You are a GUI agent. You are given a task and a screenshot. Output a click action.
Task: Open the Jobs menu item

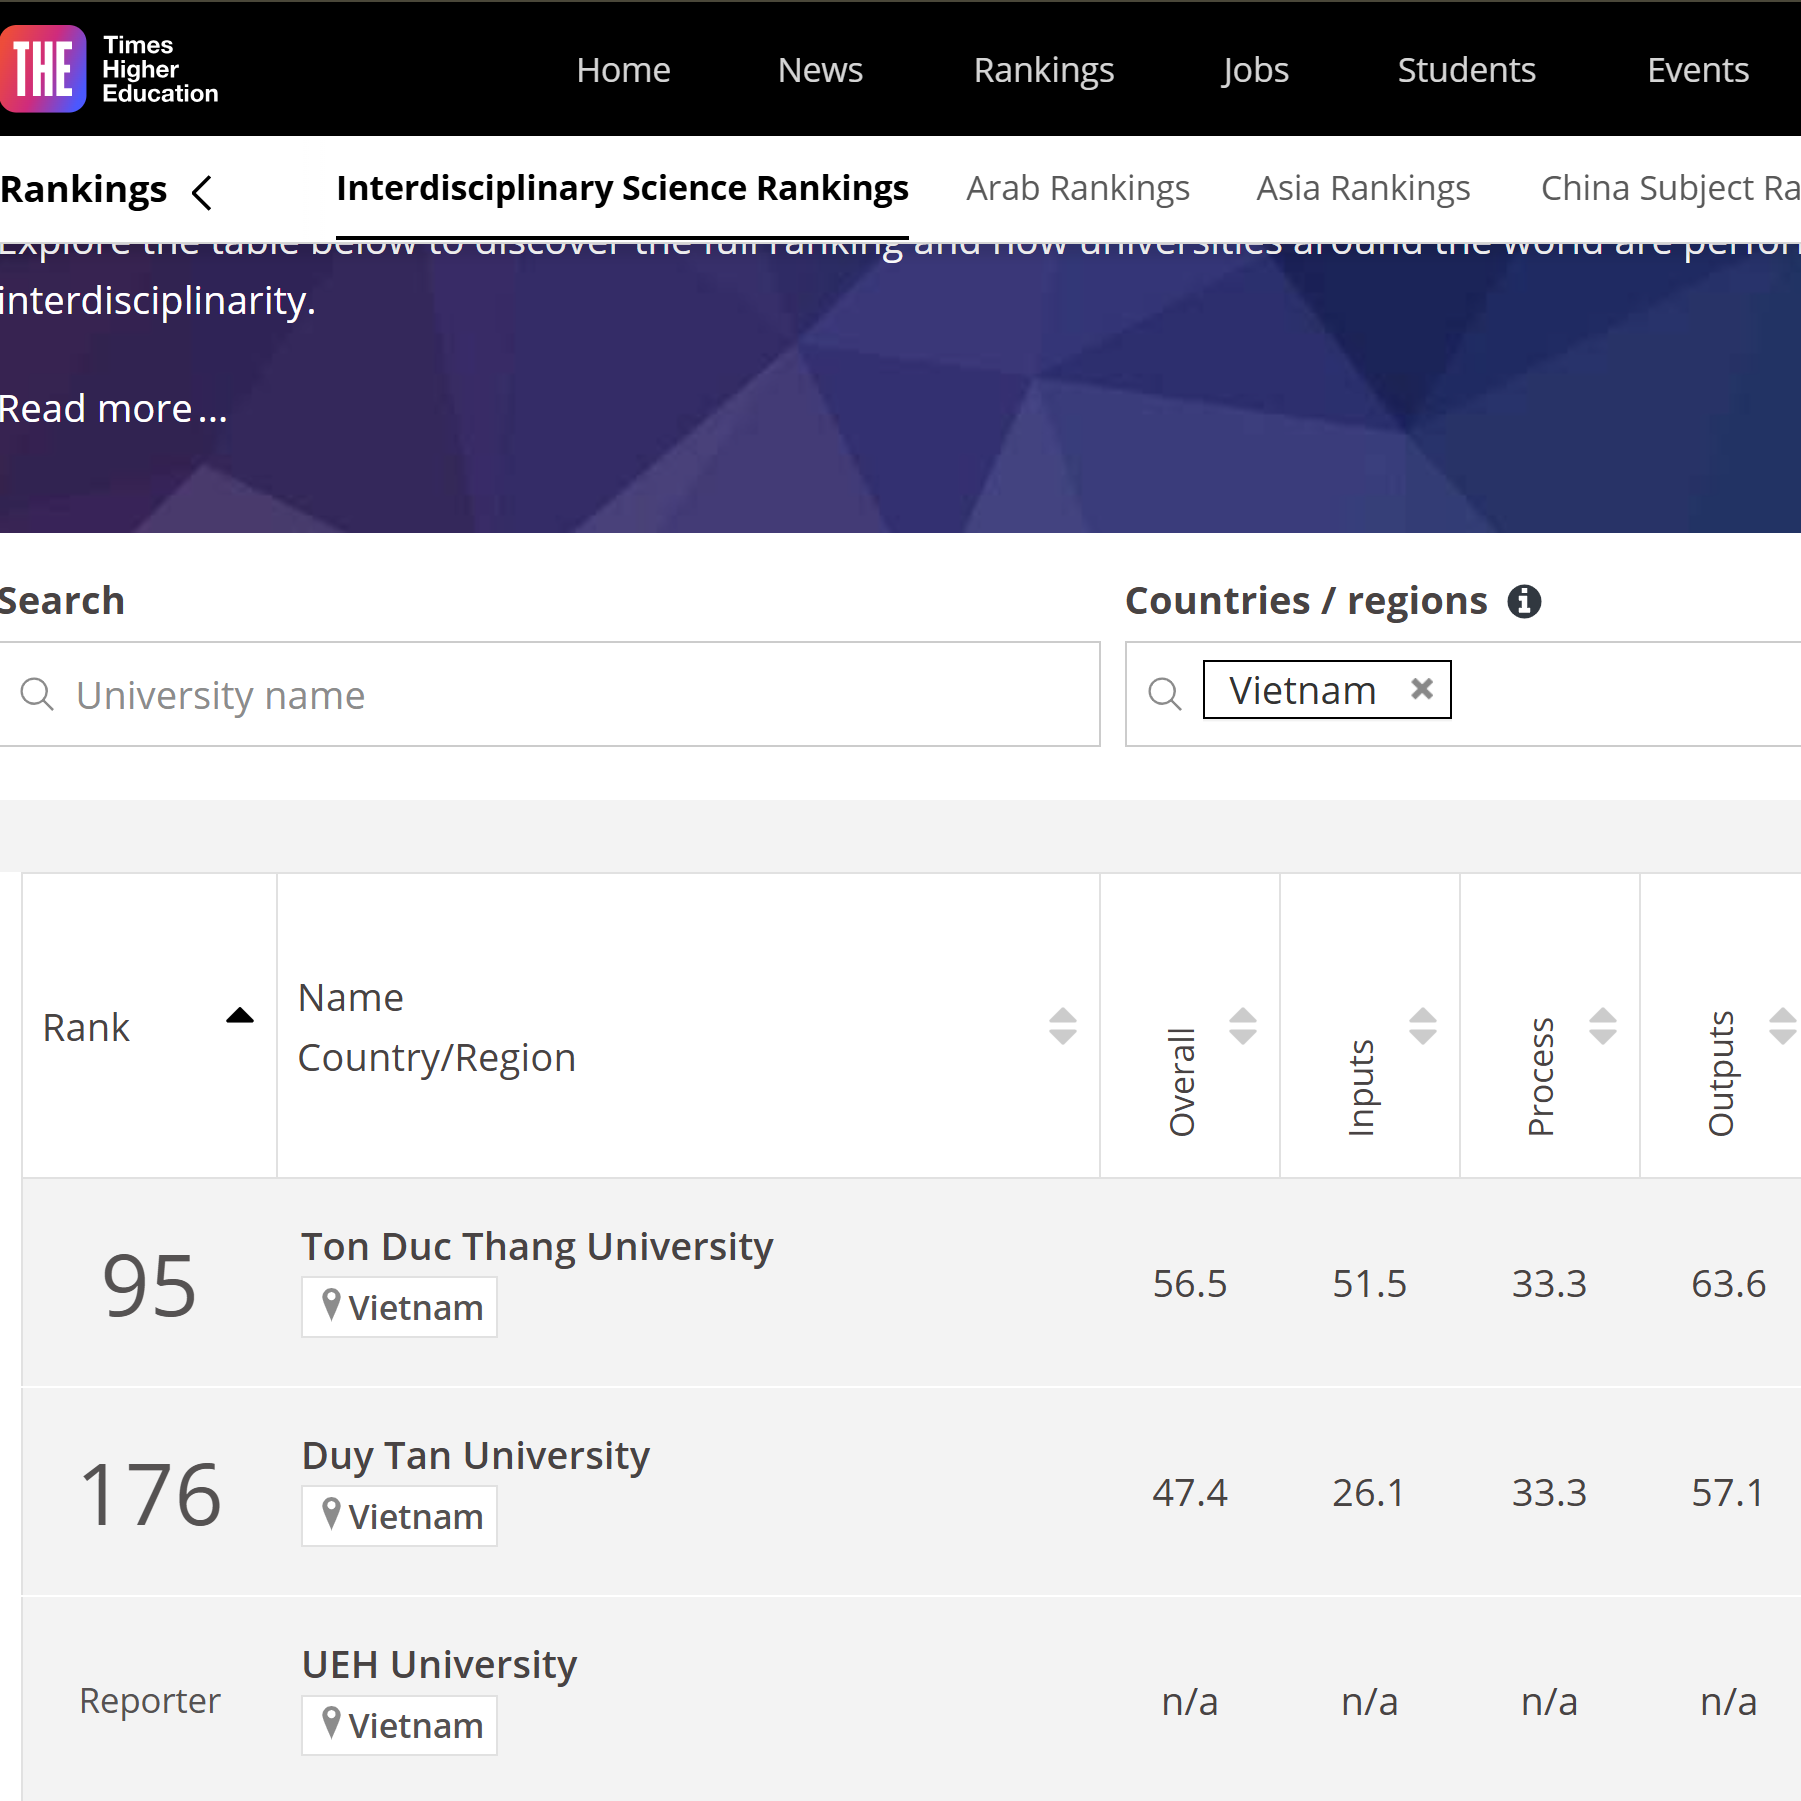(x=1255, y=70)
